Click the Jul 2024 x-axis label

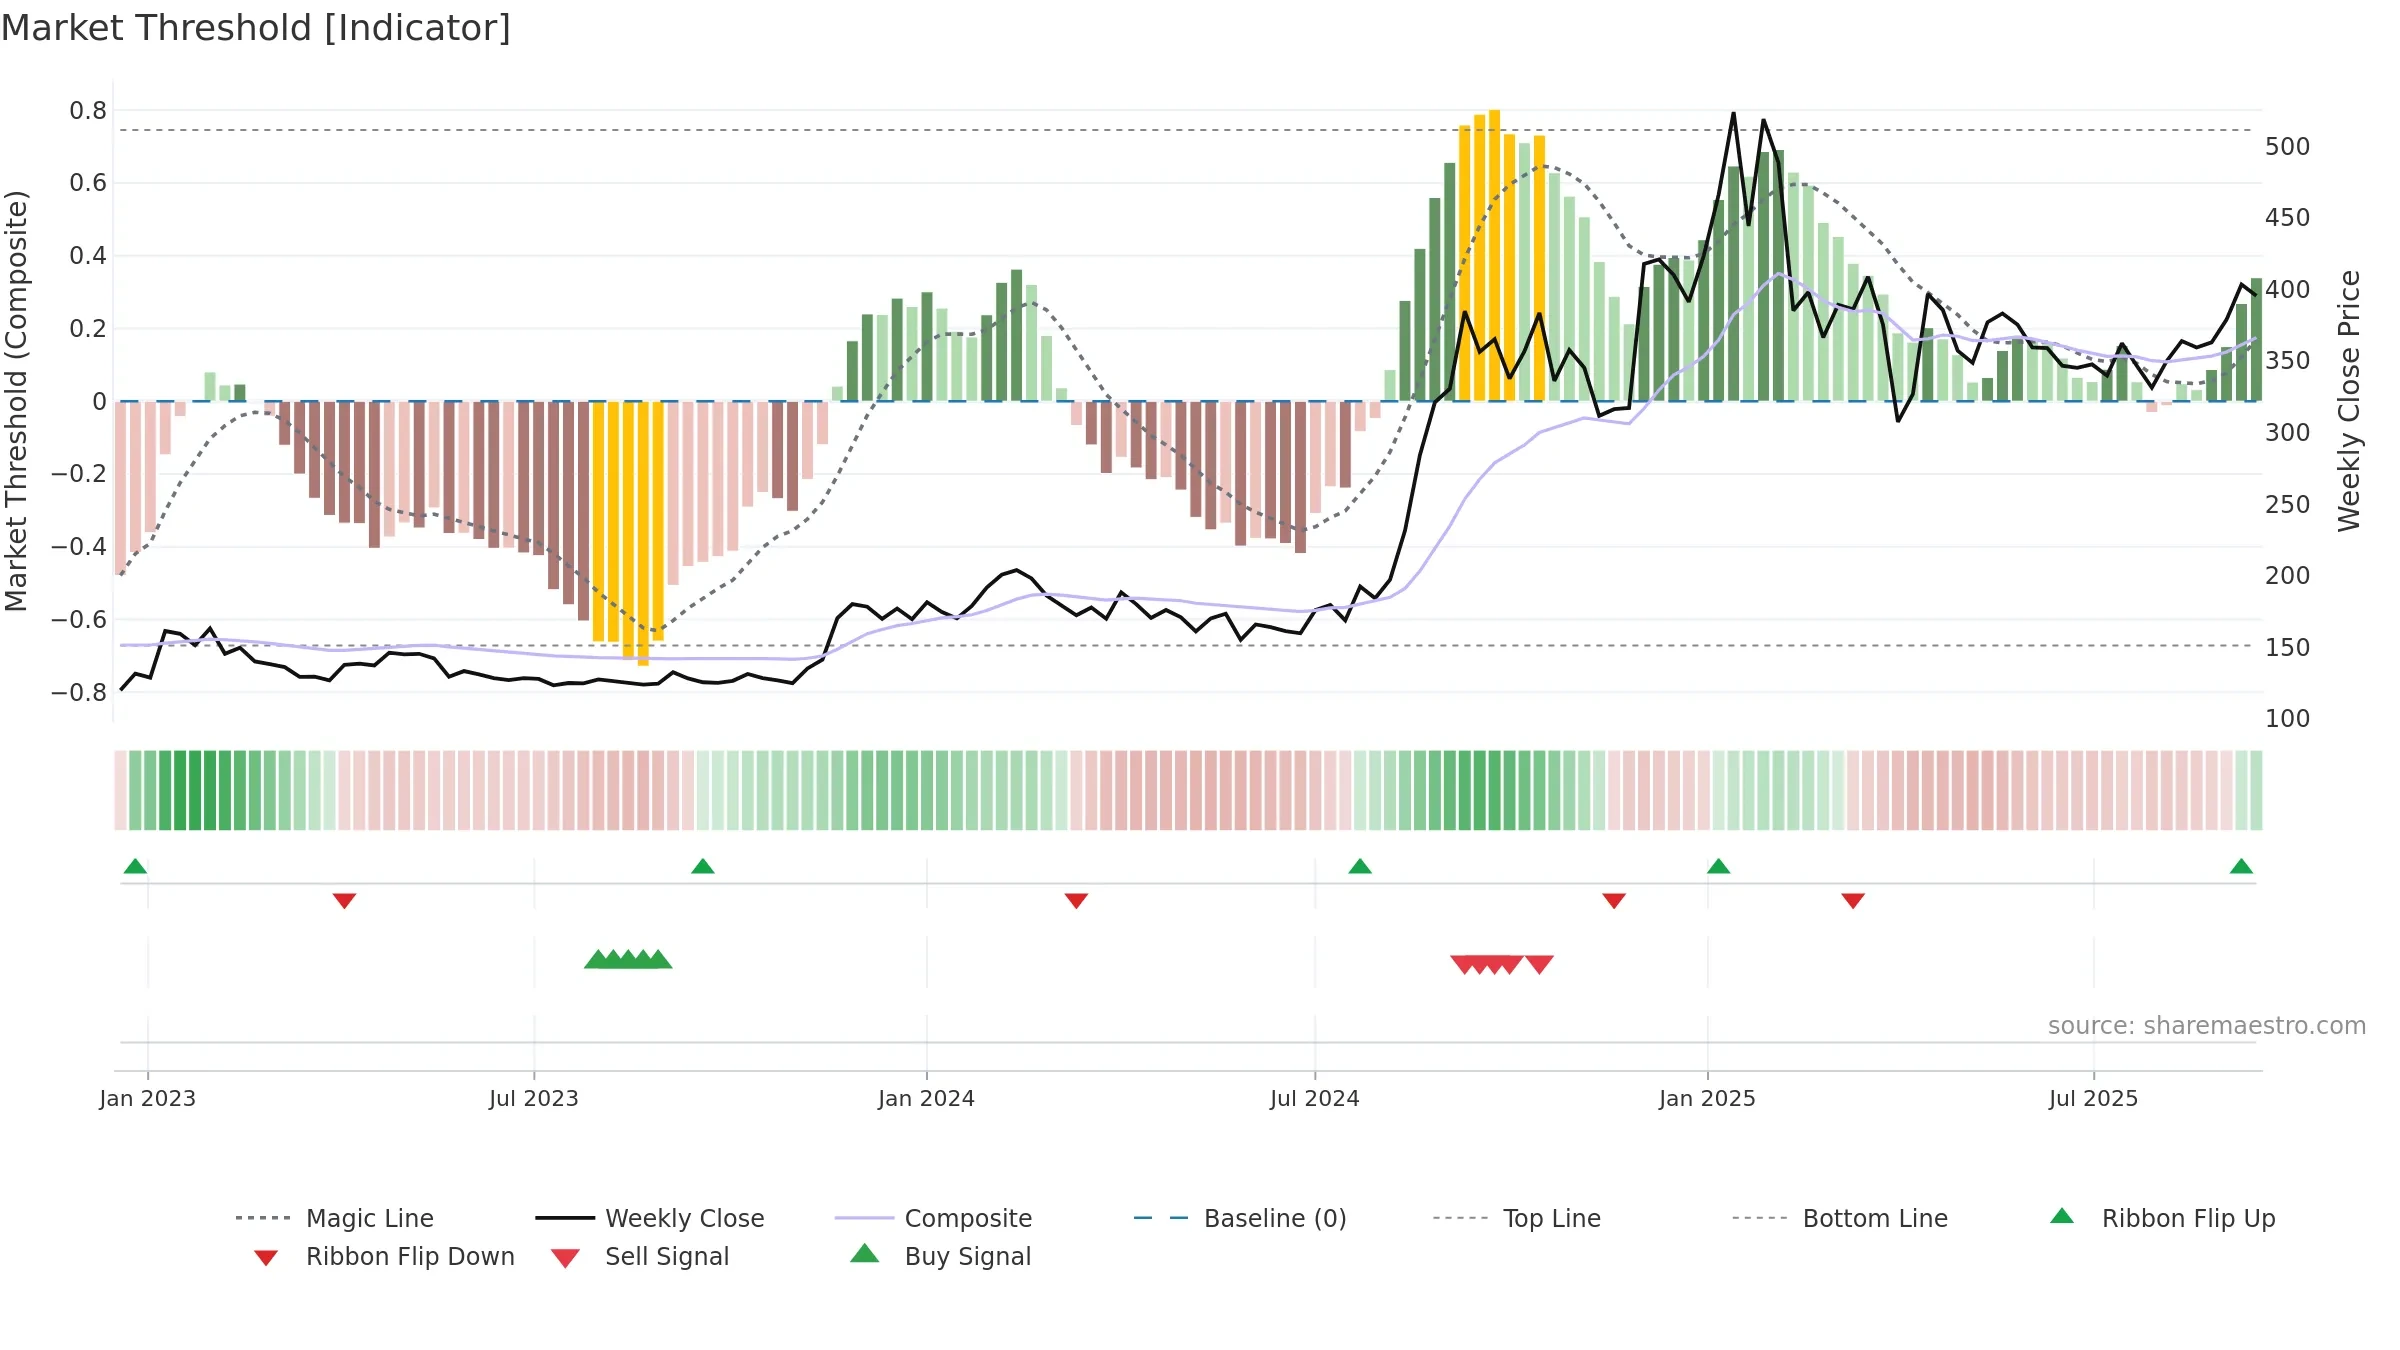(x=1315, y=1098)
